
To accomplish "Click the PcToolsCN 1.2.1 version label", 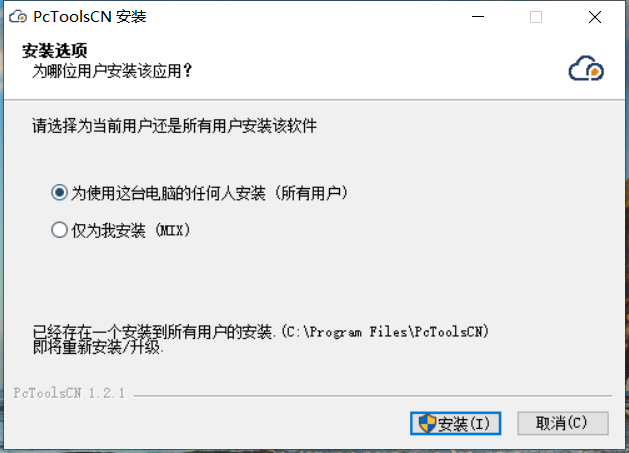I will [69, 393].
